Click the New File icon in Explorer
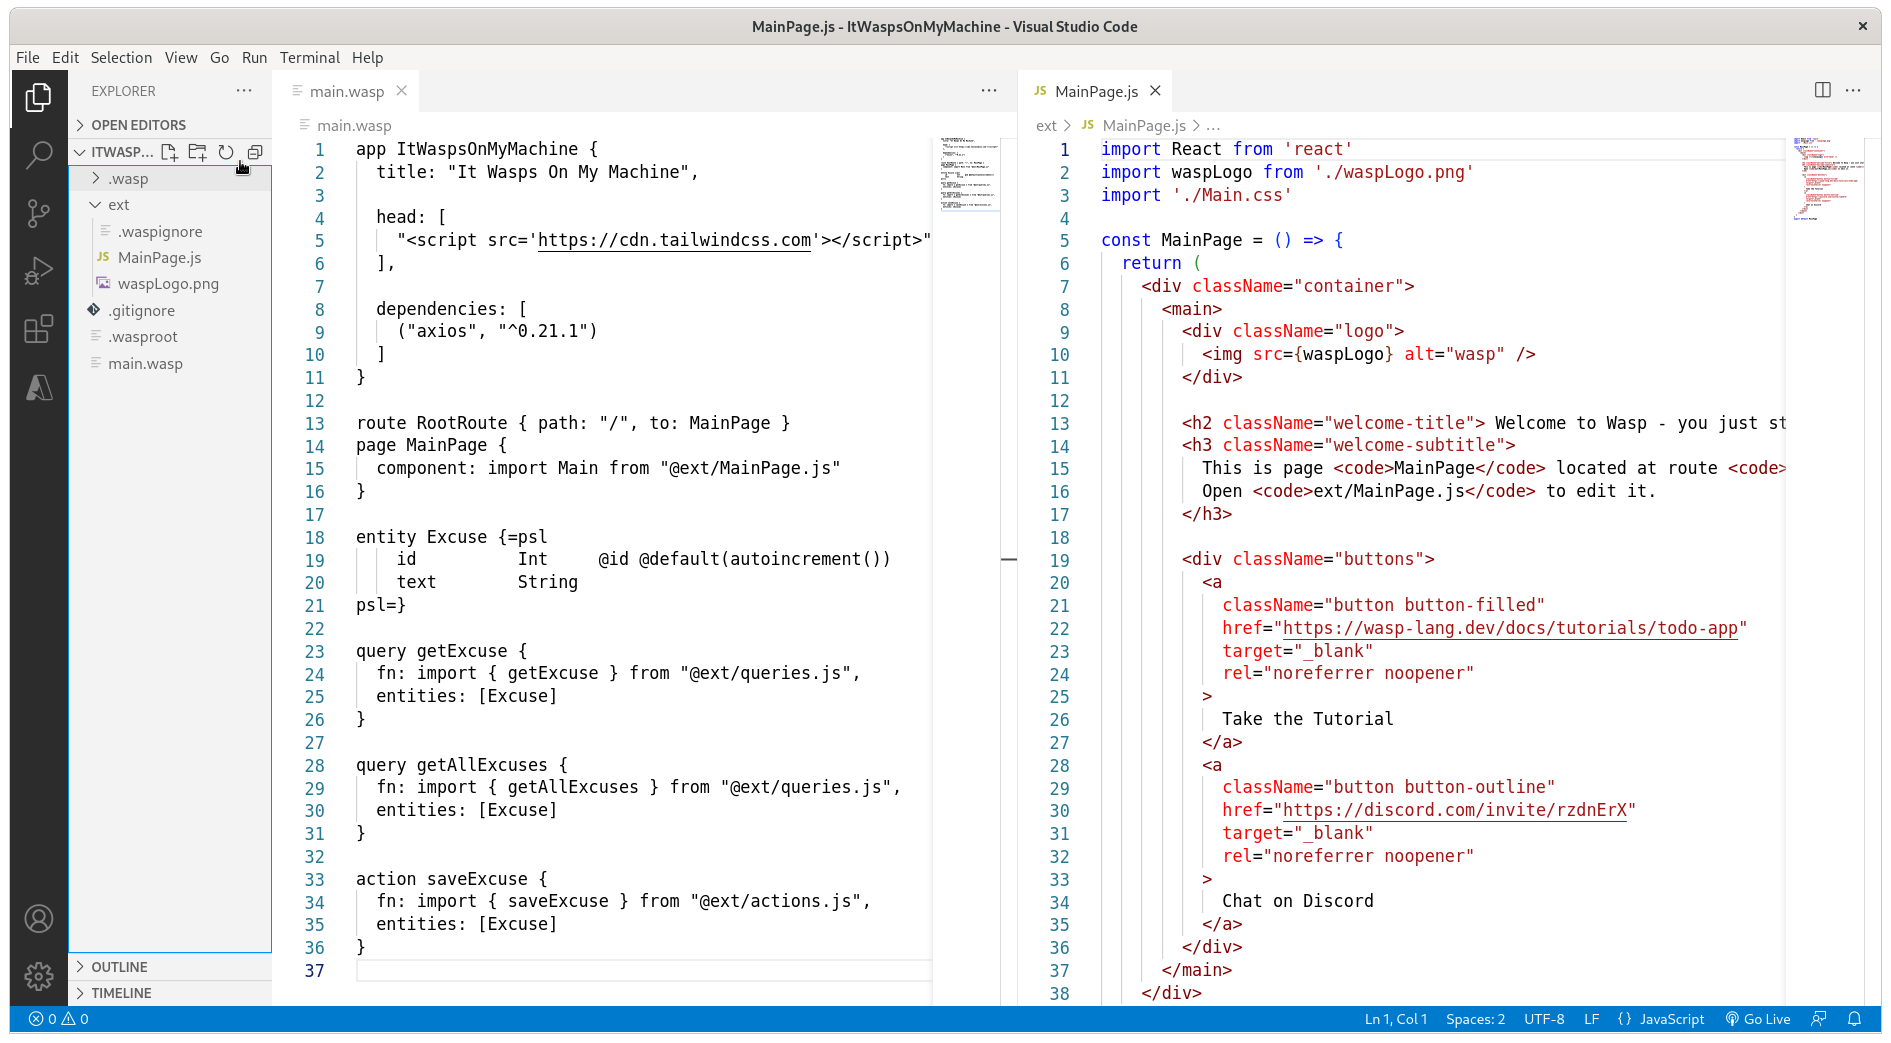This screenshot has width=1891, height=1043. 169,152
